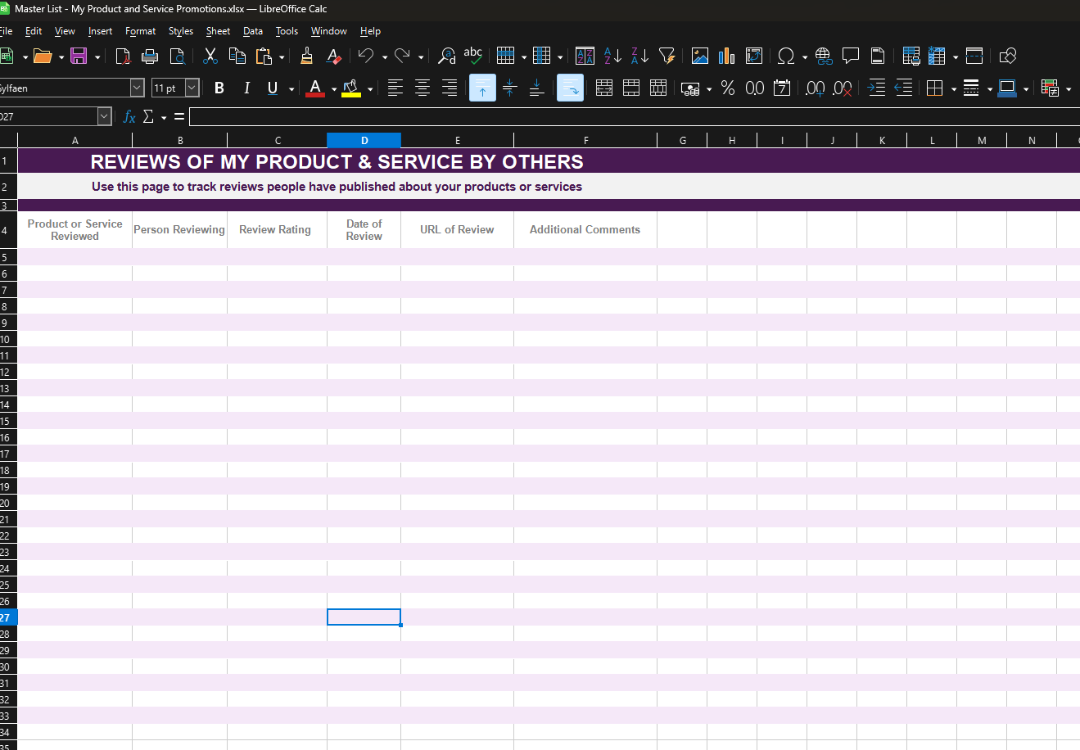Save the document with the floppy icon

tap(79, 56)
